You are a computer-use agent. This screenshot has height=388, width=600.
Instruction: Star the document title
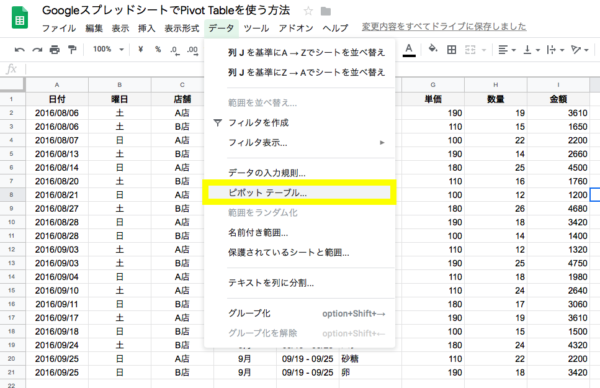pos(308,11)
